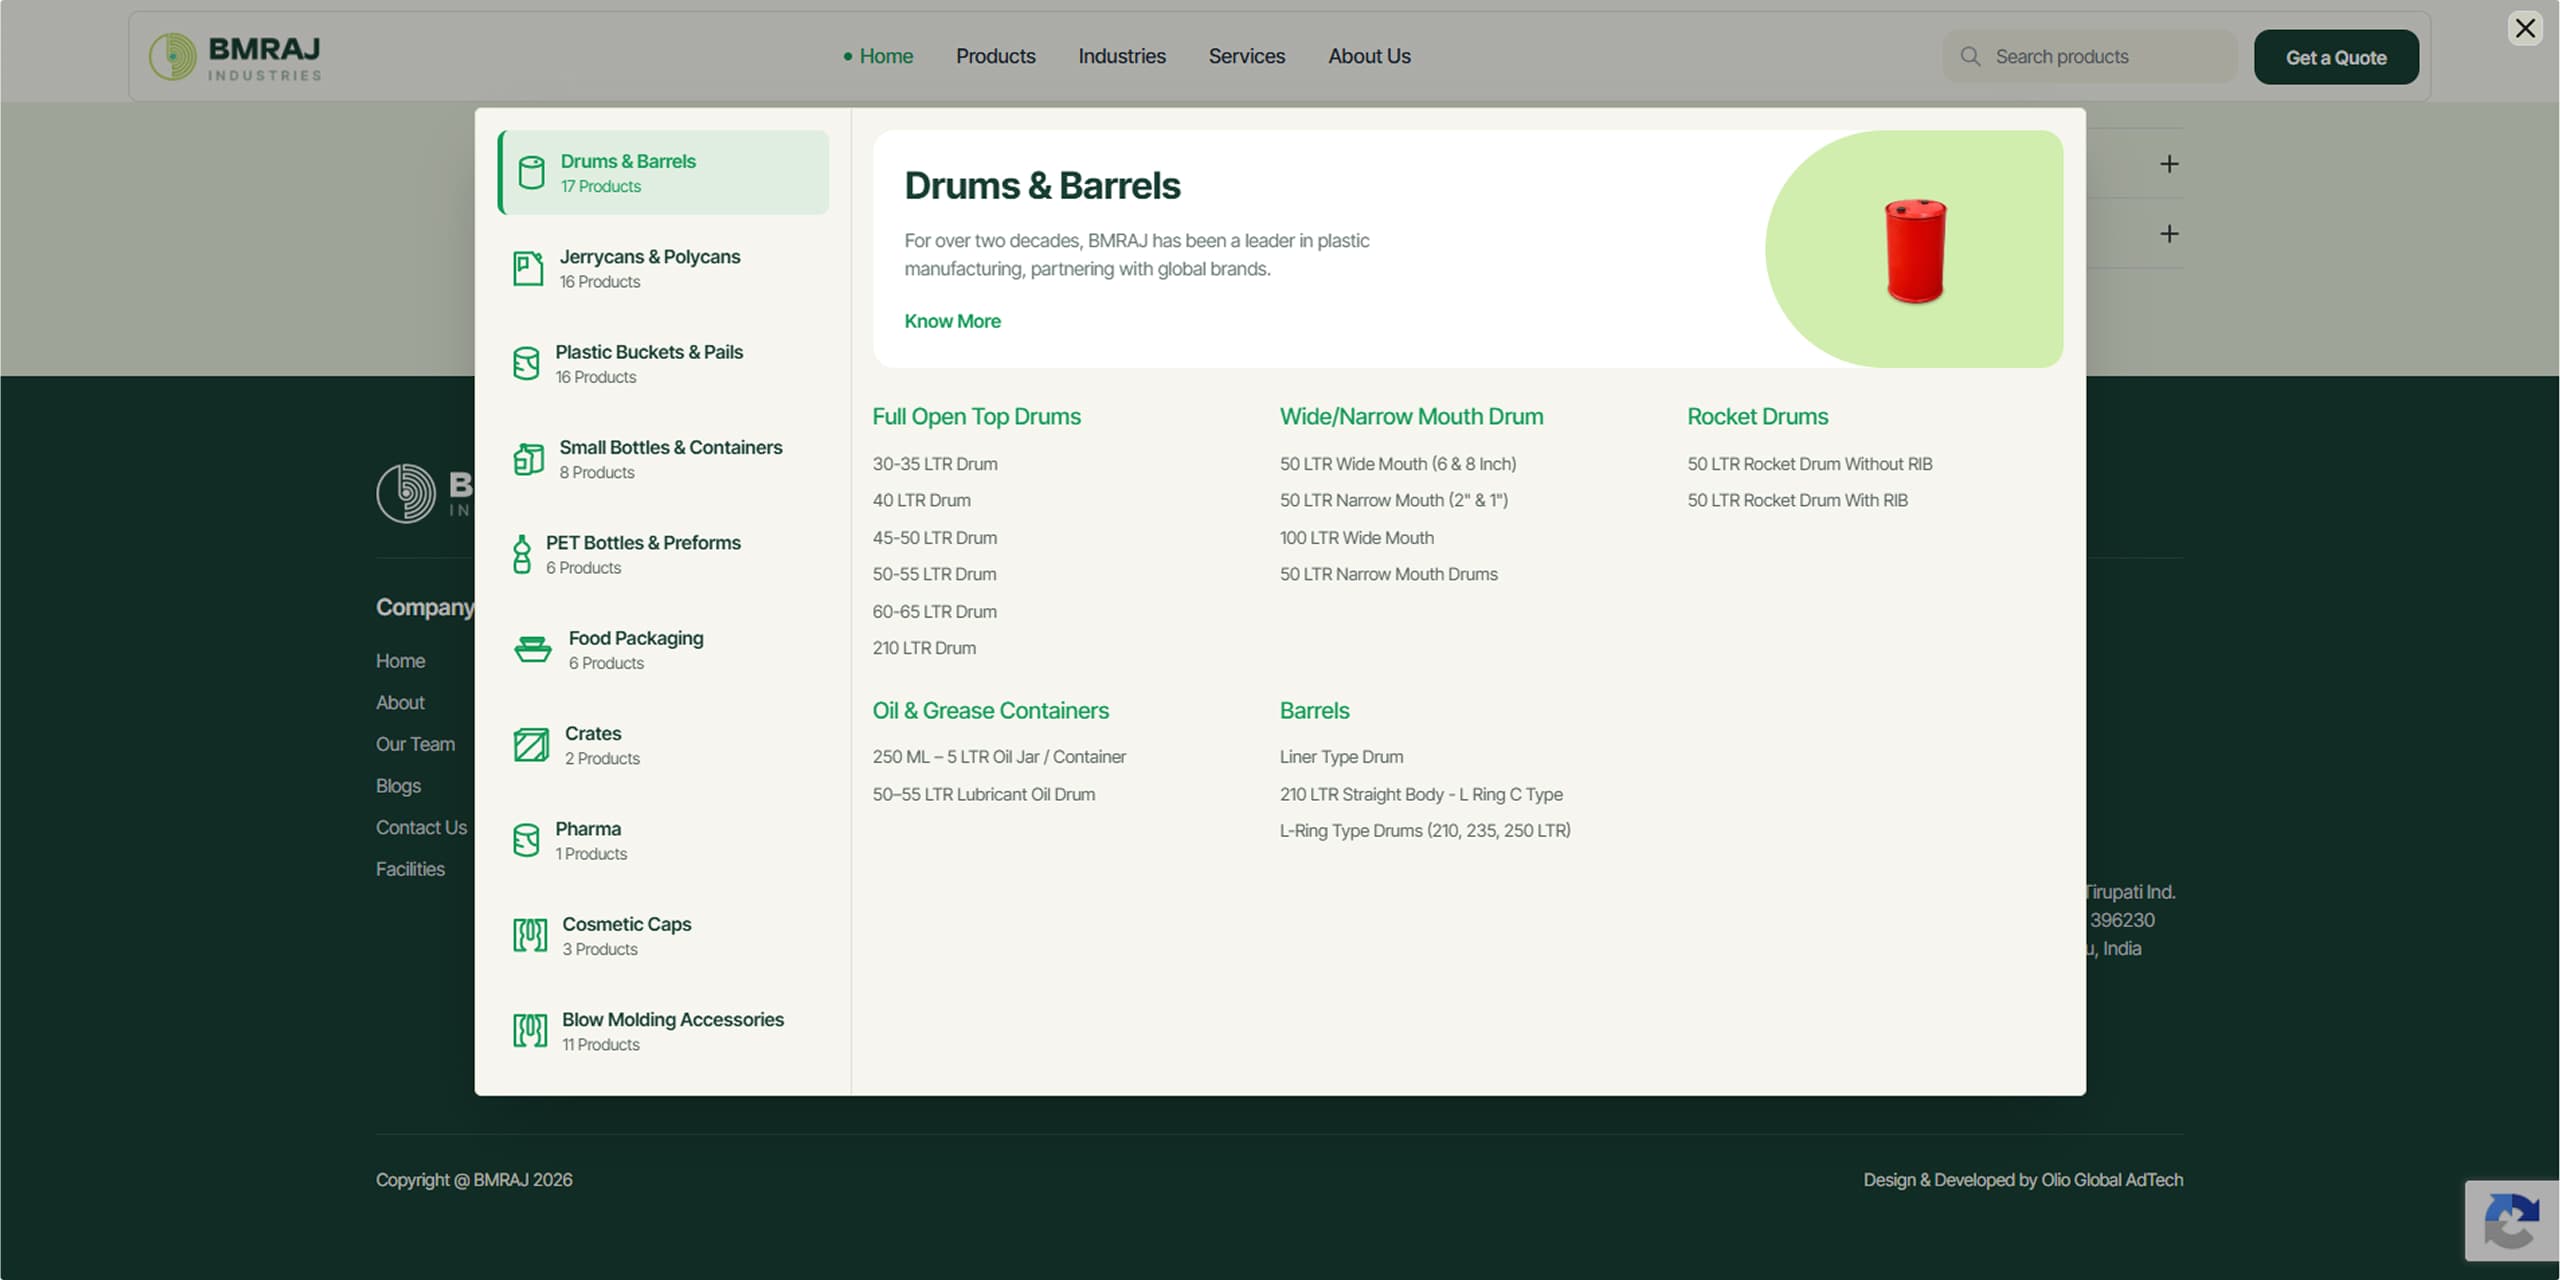
Task: Click the Small Bottles & Containers icon
Action: 528,459
